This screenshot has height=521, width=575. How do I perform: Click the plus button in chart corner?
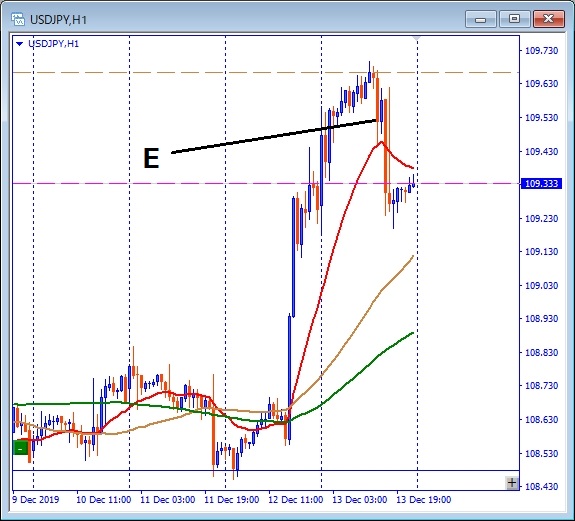[512, 483]
